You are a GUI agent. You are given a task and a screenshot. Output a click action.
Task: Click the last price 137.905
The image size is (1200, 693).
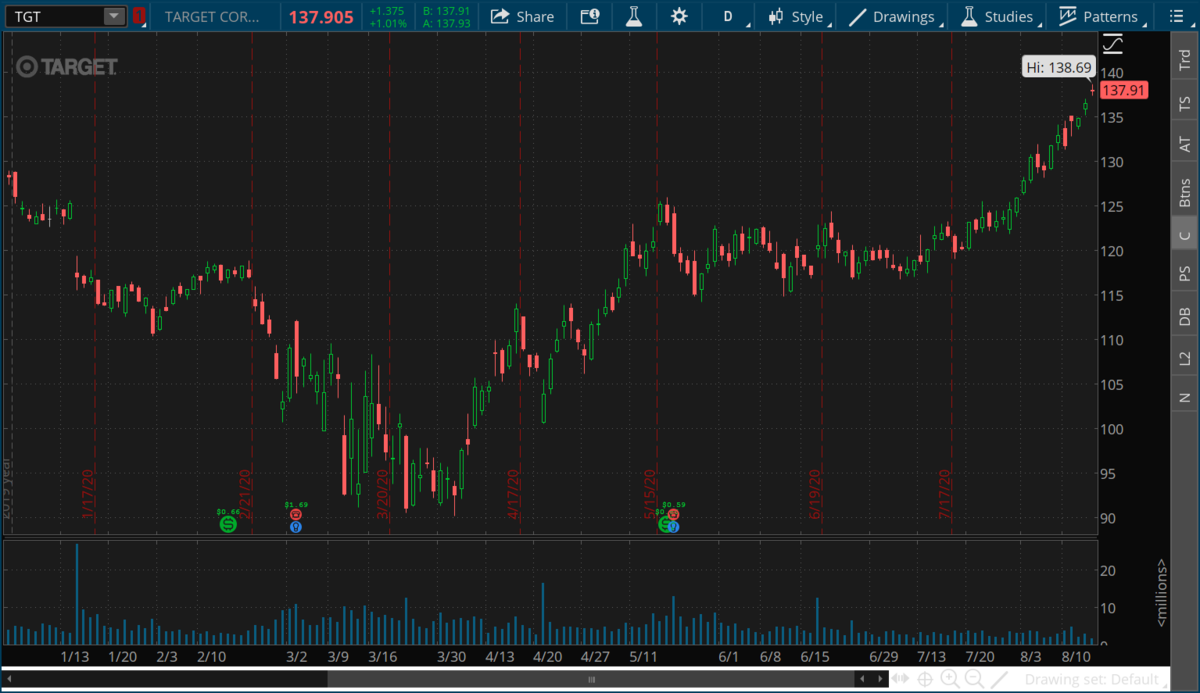(x=321, y=16)
